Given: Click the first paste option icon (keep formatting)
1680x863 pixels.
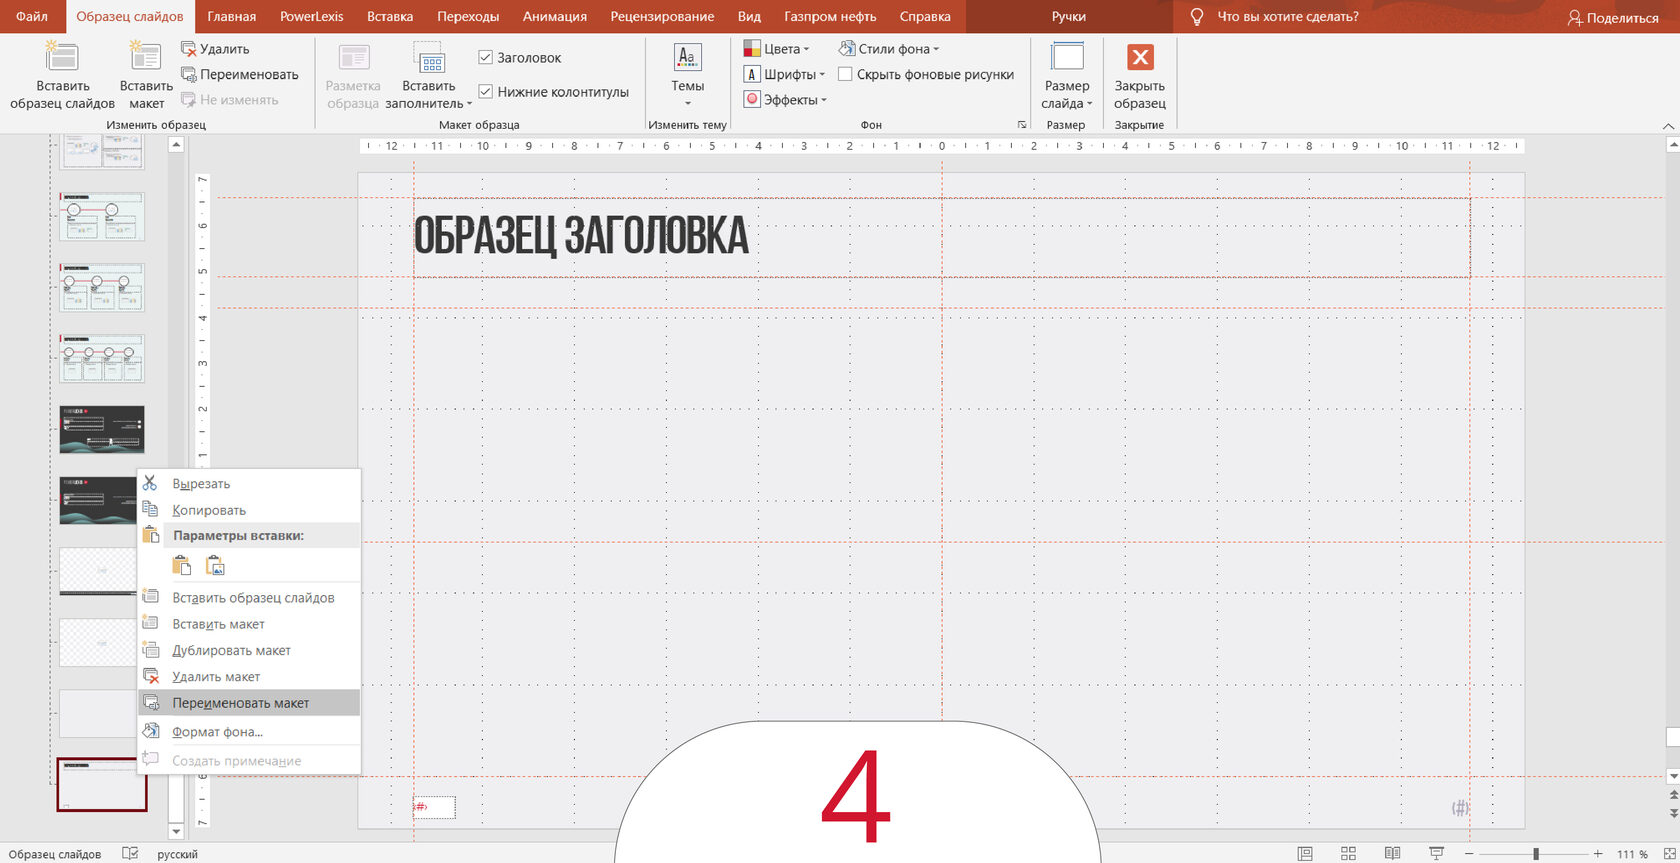Looking at the screenshot, I should [182, 566].
